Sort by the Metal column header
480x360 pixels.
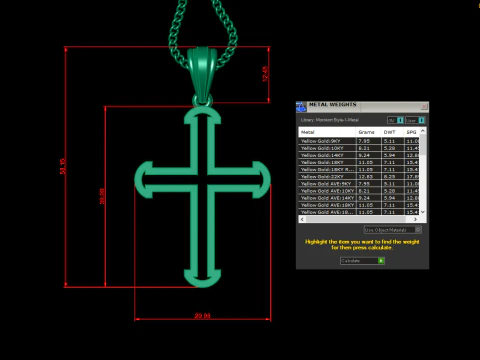327,132
